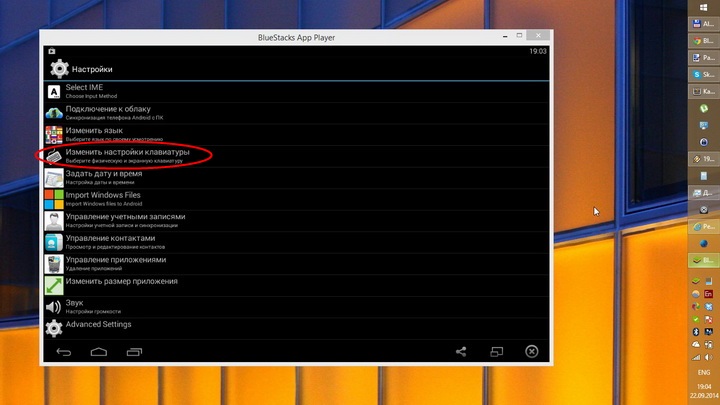Select the cloud connection icon

click(54, 113)
